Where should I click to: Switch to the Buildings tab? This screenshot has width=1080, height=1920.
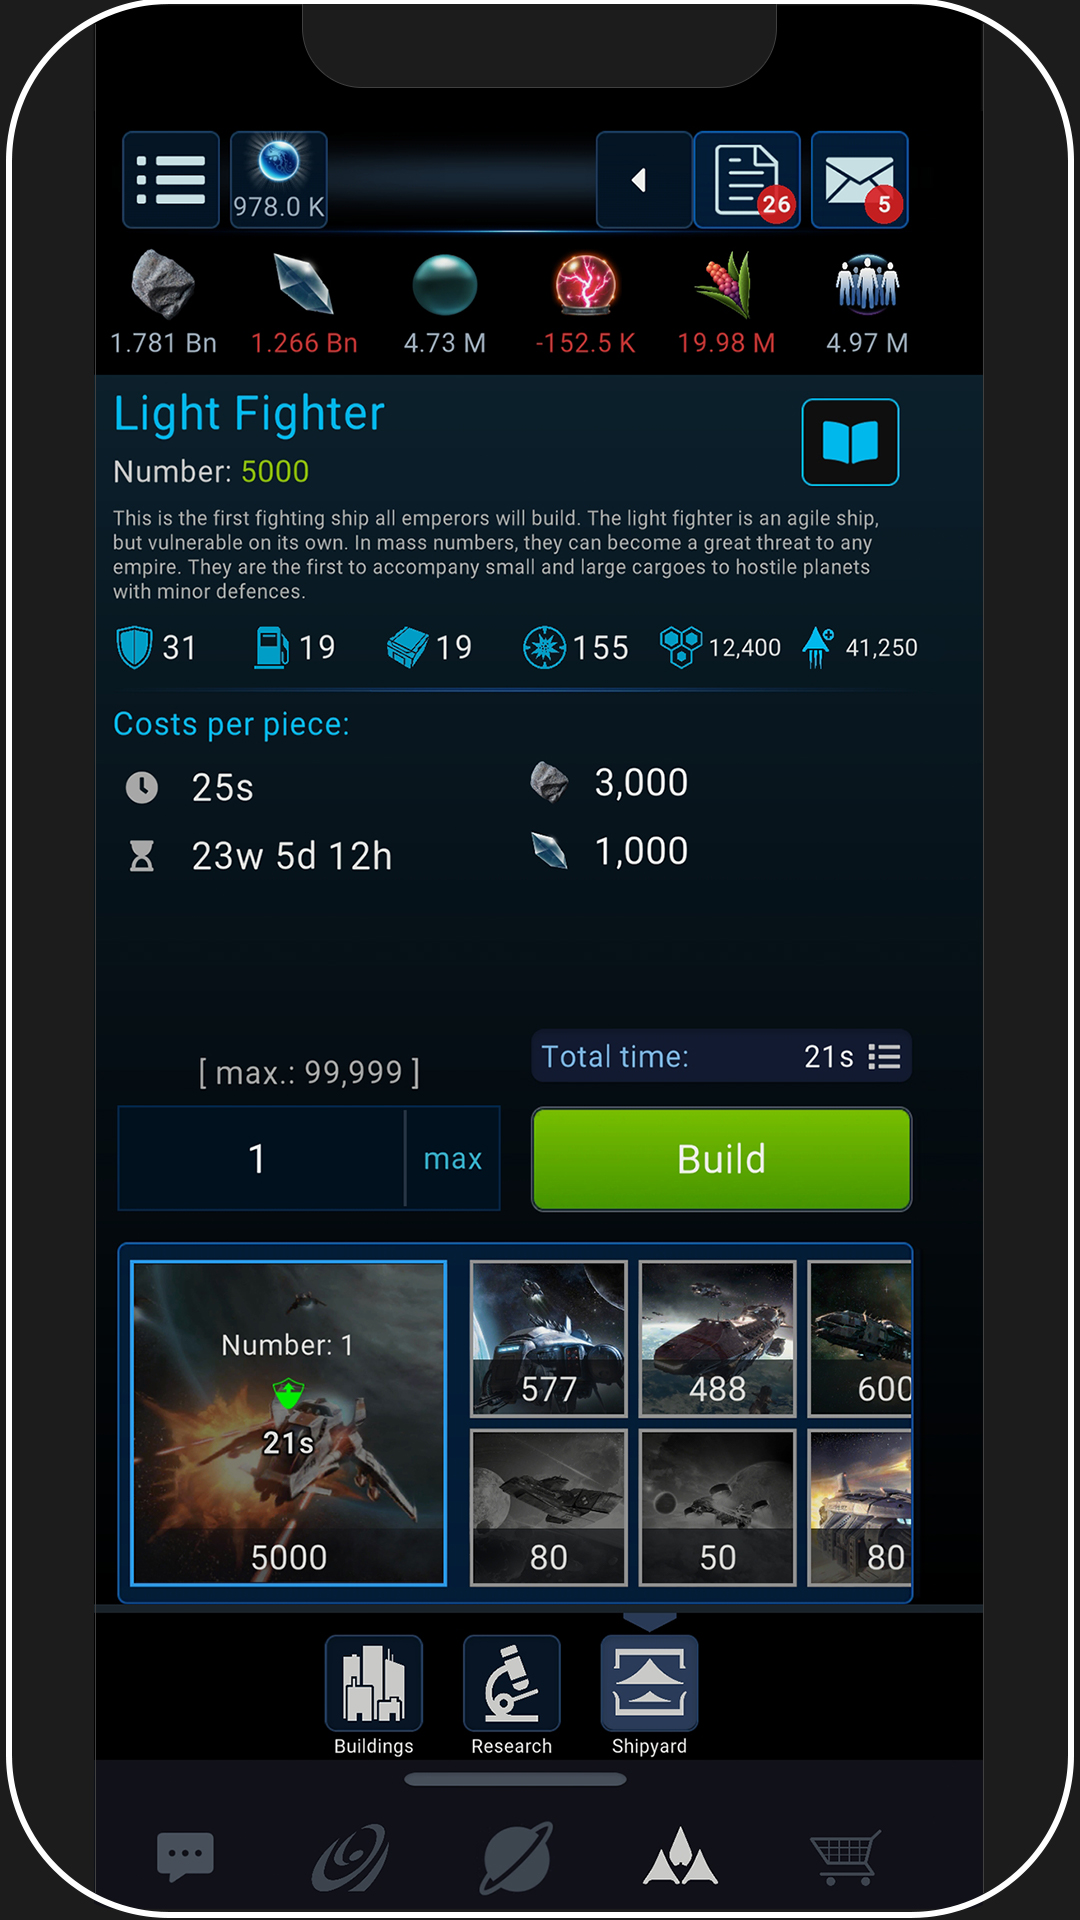tap(374, 1696)
